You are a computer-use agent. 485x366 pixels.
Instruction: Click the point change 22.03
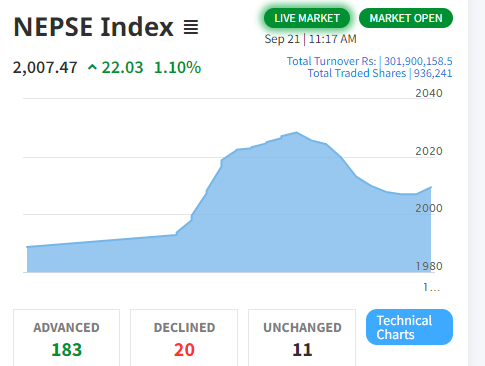coord(122,68)
